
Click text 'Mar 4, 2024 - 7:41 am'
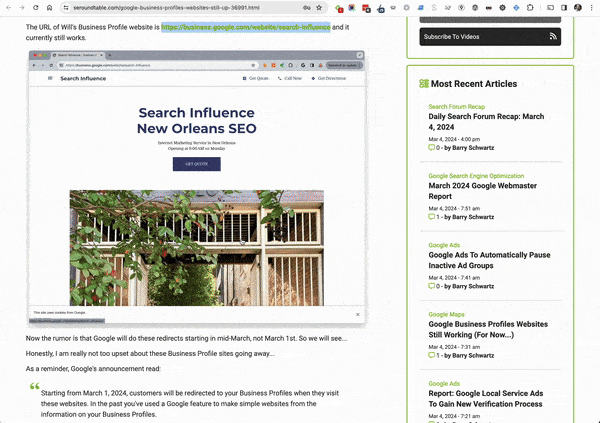454,278
